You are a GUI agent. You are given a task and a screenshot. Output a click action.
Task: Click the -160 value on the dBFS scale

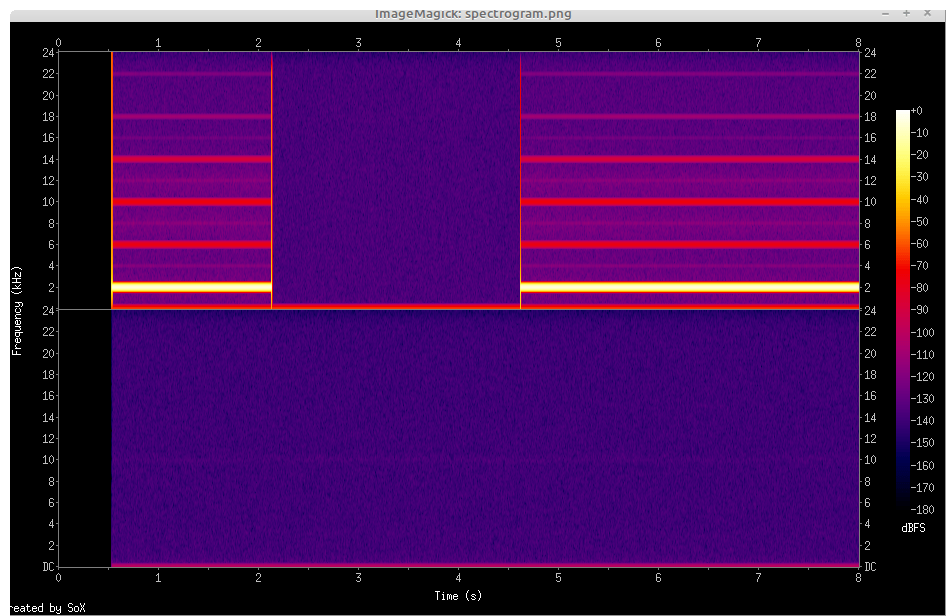click(x=922, y=466)
